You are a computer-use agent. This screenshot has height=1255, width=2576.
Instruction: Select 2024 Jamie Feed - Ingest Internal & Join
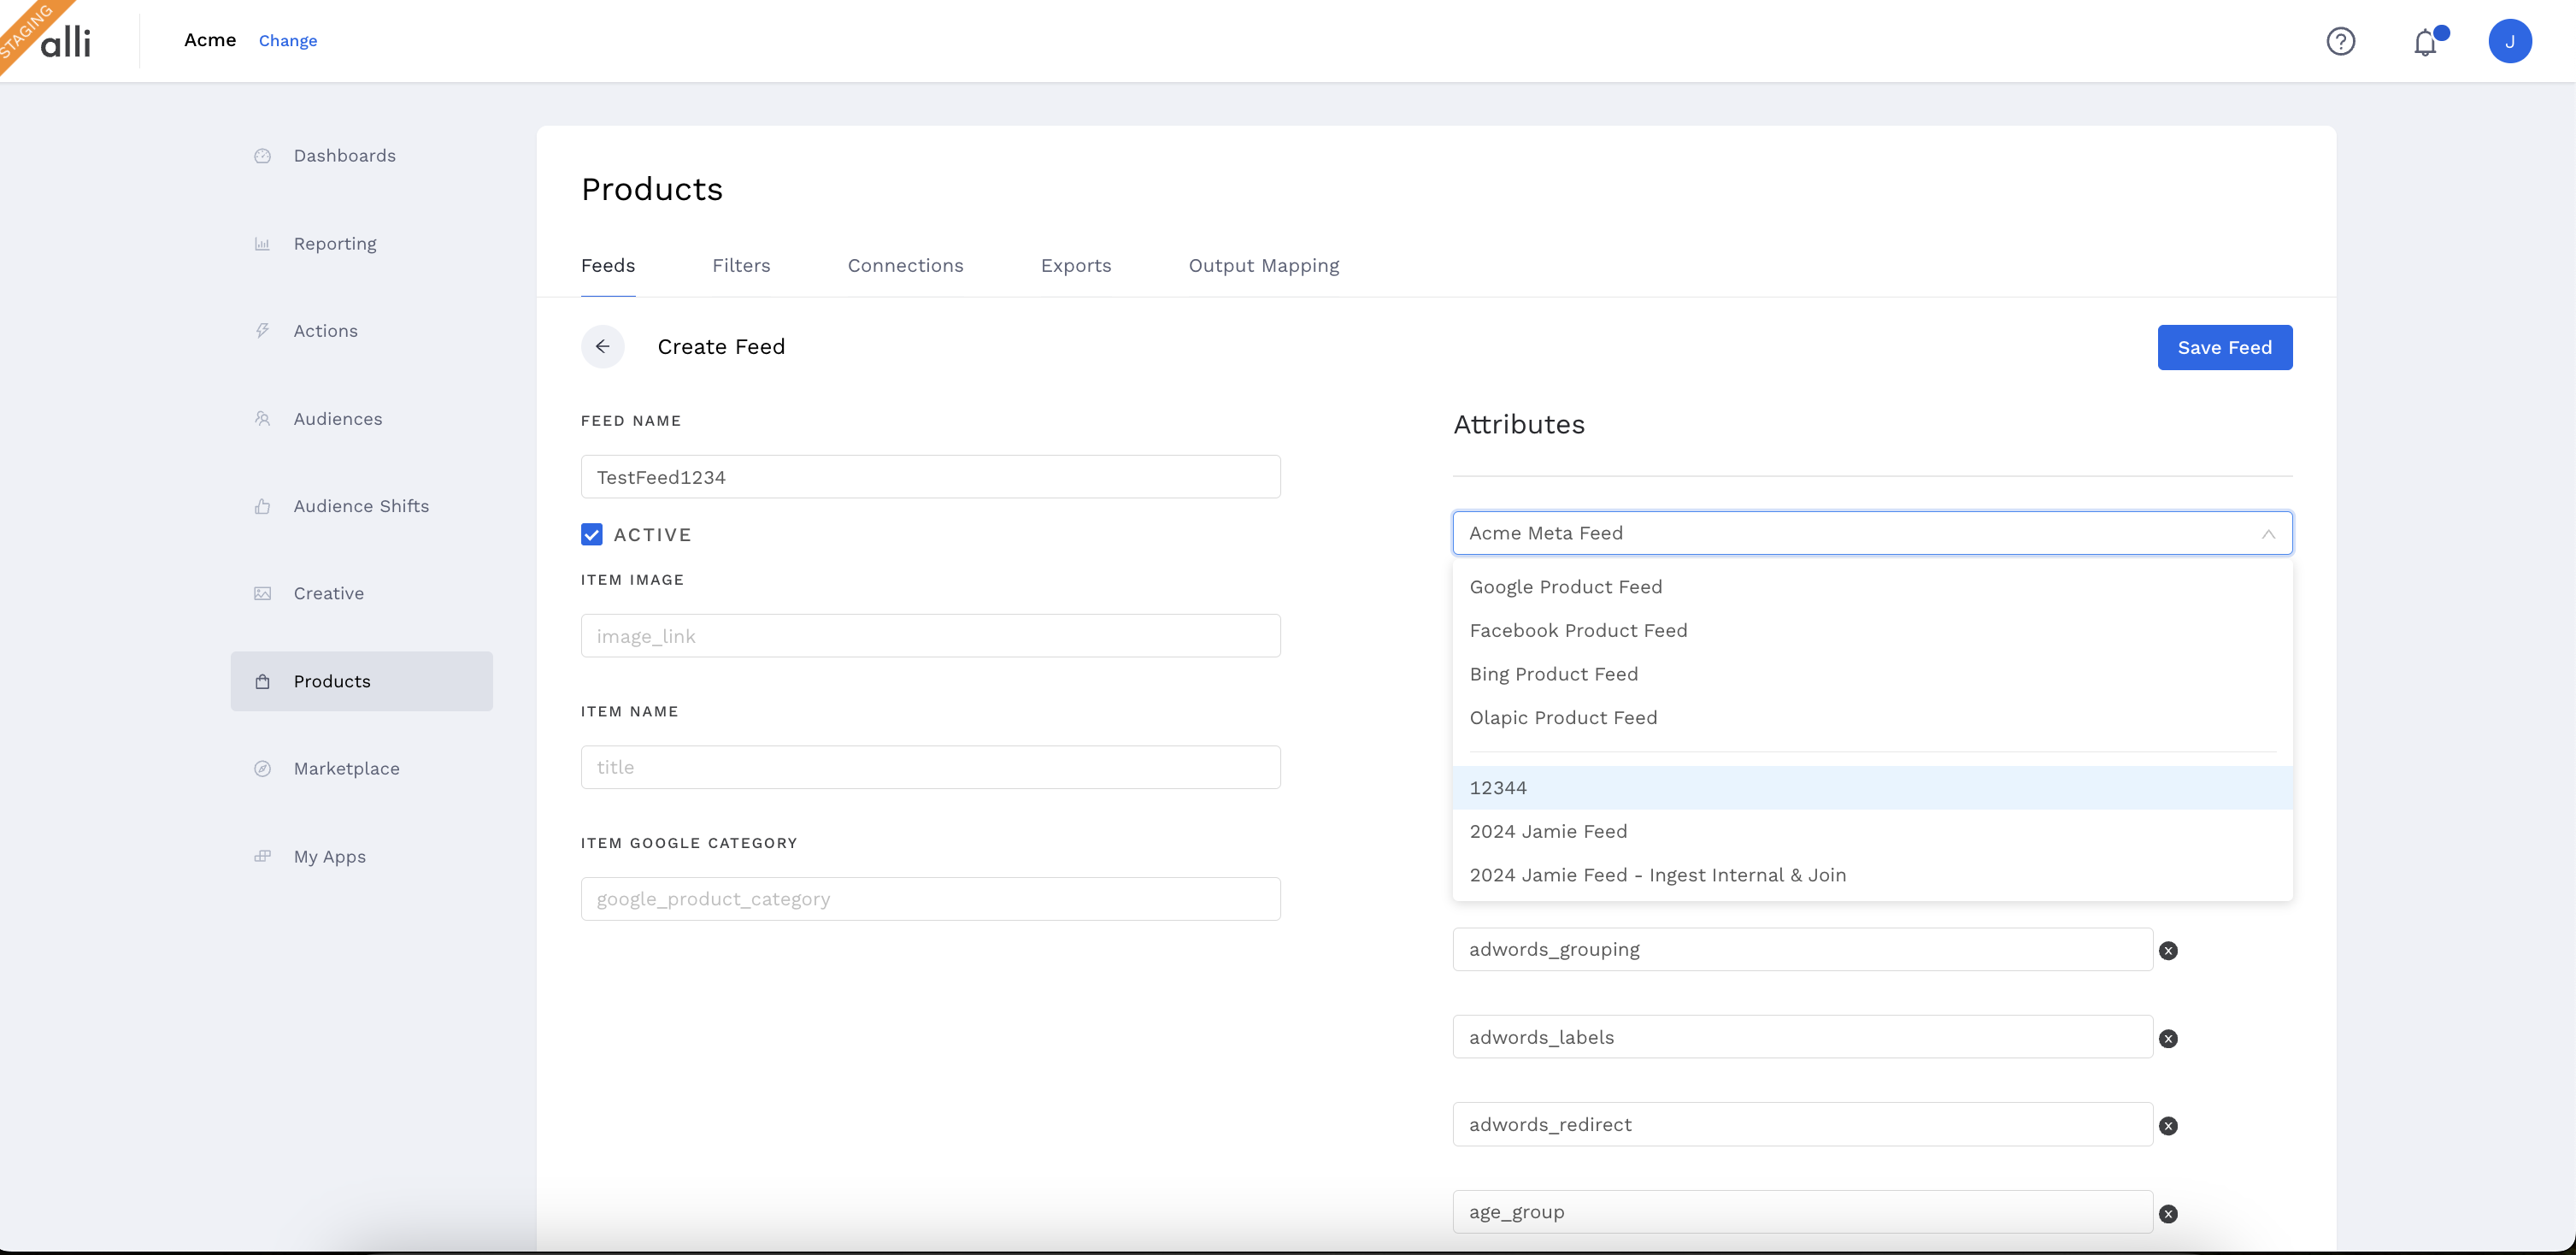pyautogui.click(x=1871, y=875)
